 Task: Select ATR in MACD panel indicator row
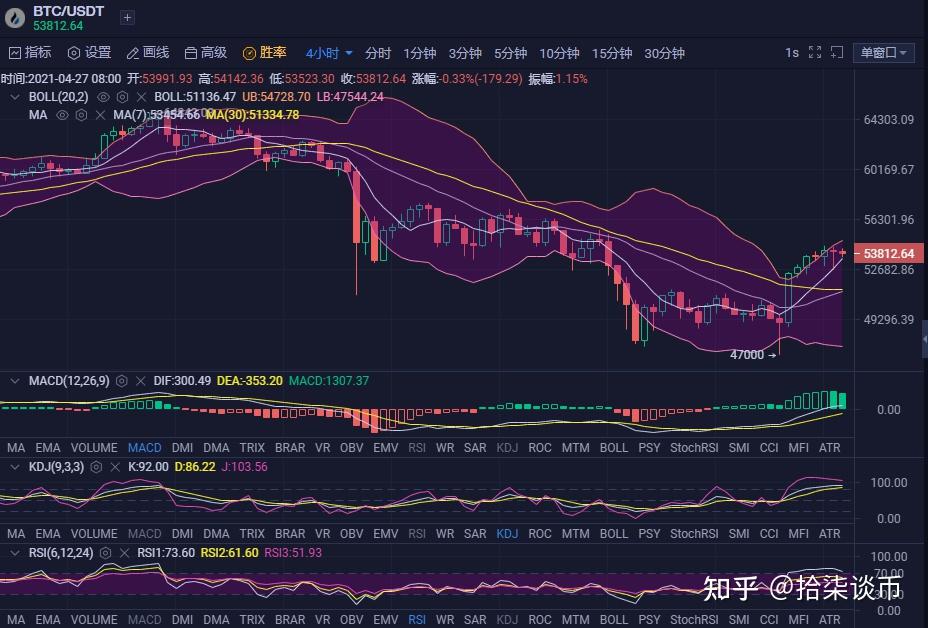[x=829, y=447]
